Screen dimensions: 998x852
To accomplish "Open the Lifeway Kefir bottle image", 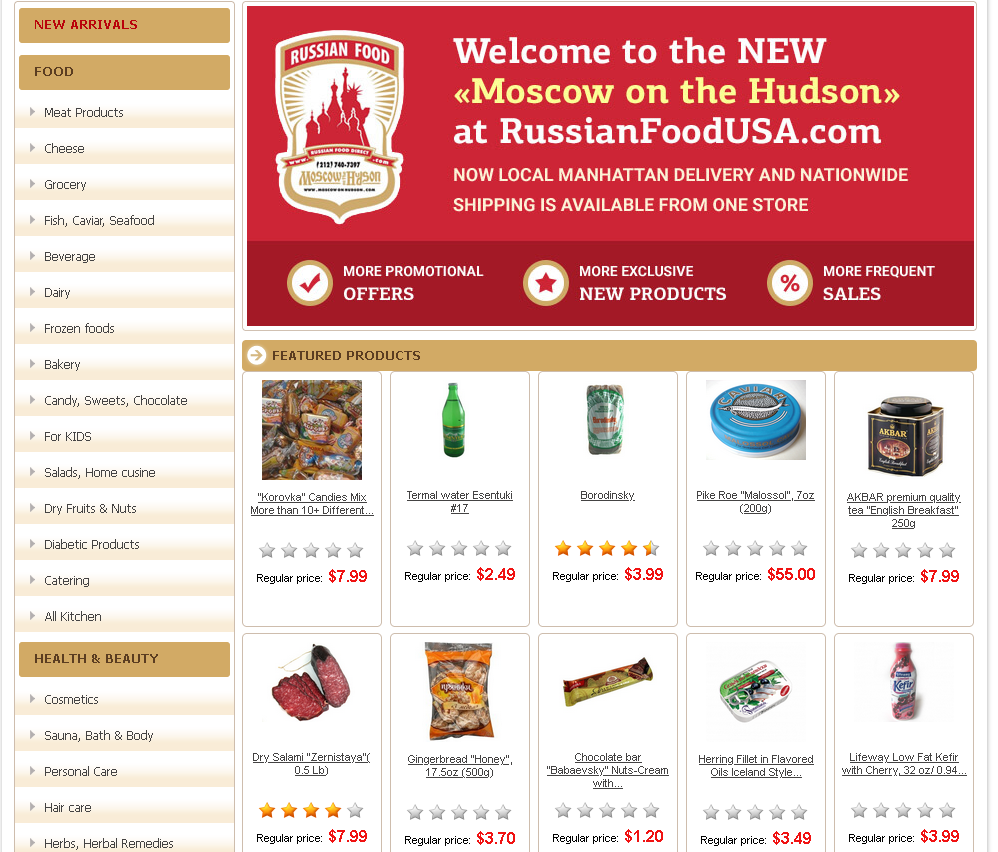I will point(903,681).
